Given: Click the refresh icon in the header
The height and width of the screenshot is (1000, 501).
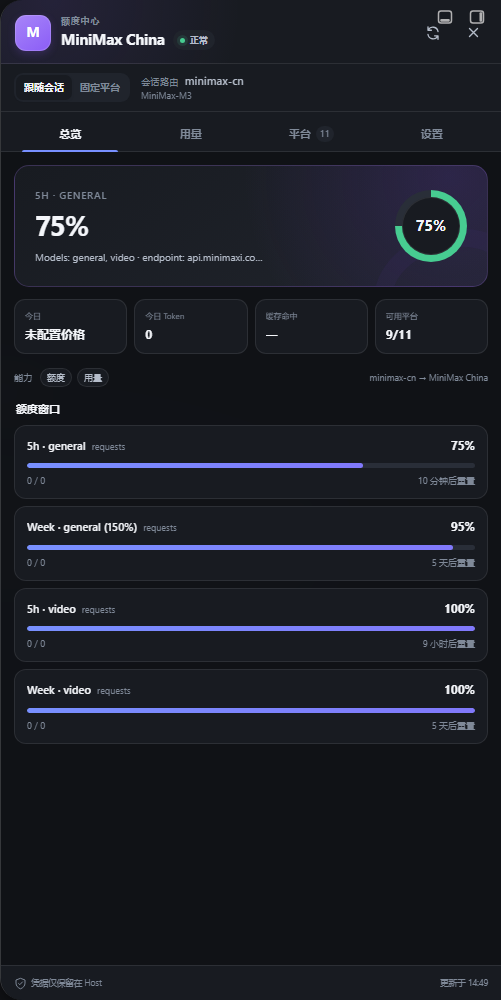Looking at the screenshot, I should click(433, 33).
